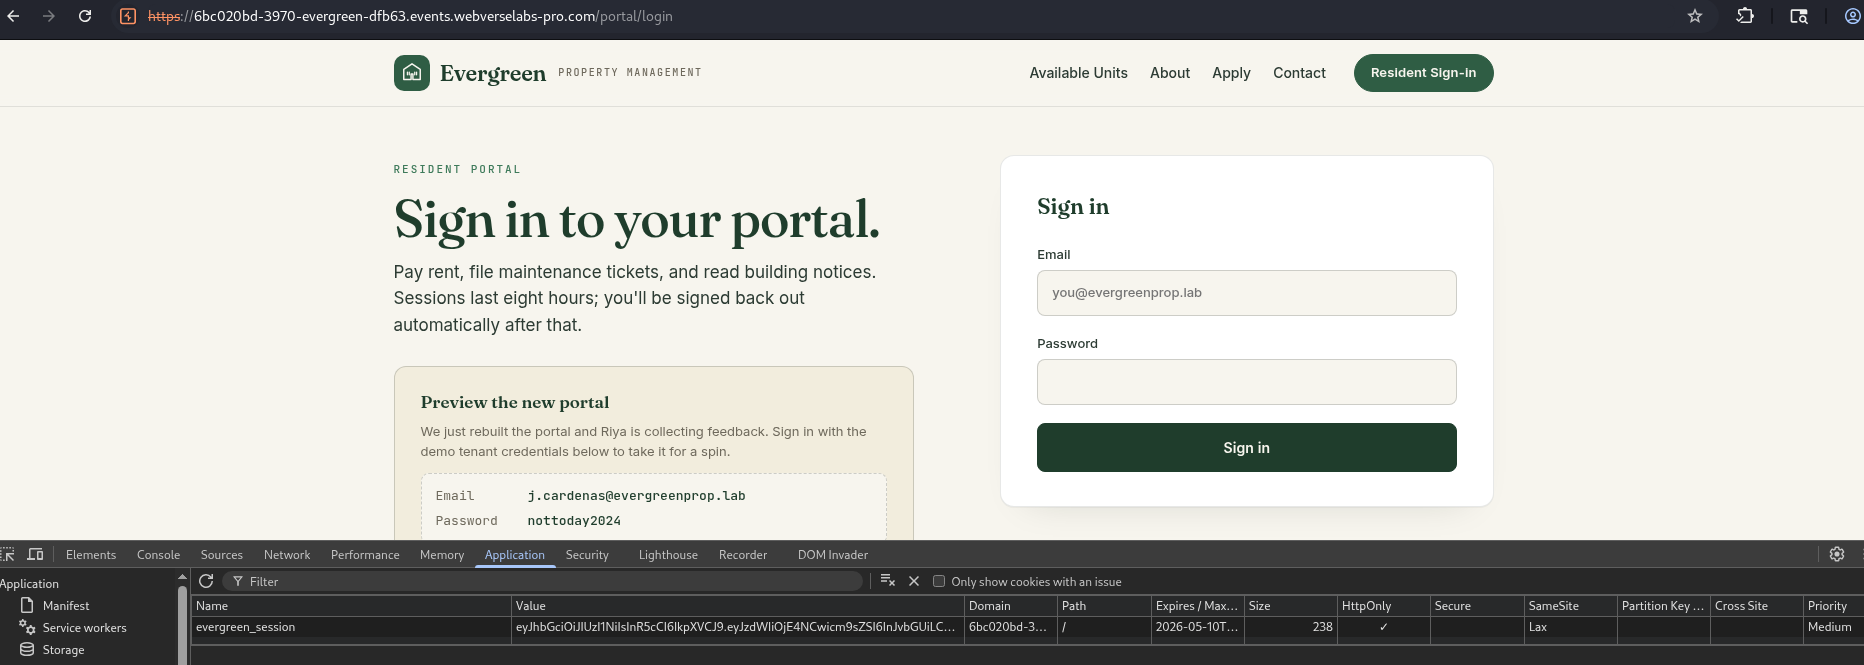Click the Lax SameSite cell
The image size is (1864, 665).
click(x=1570, y=627)
